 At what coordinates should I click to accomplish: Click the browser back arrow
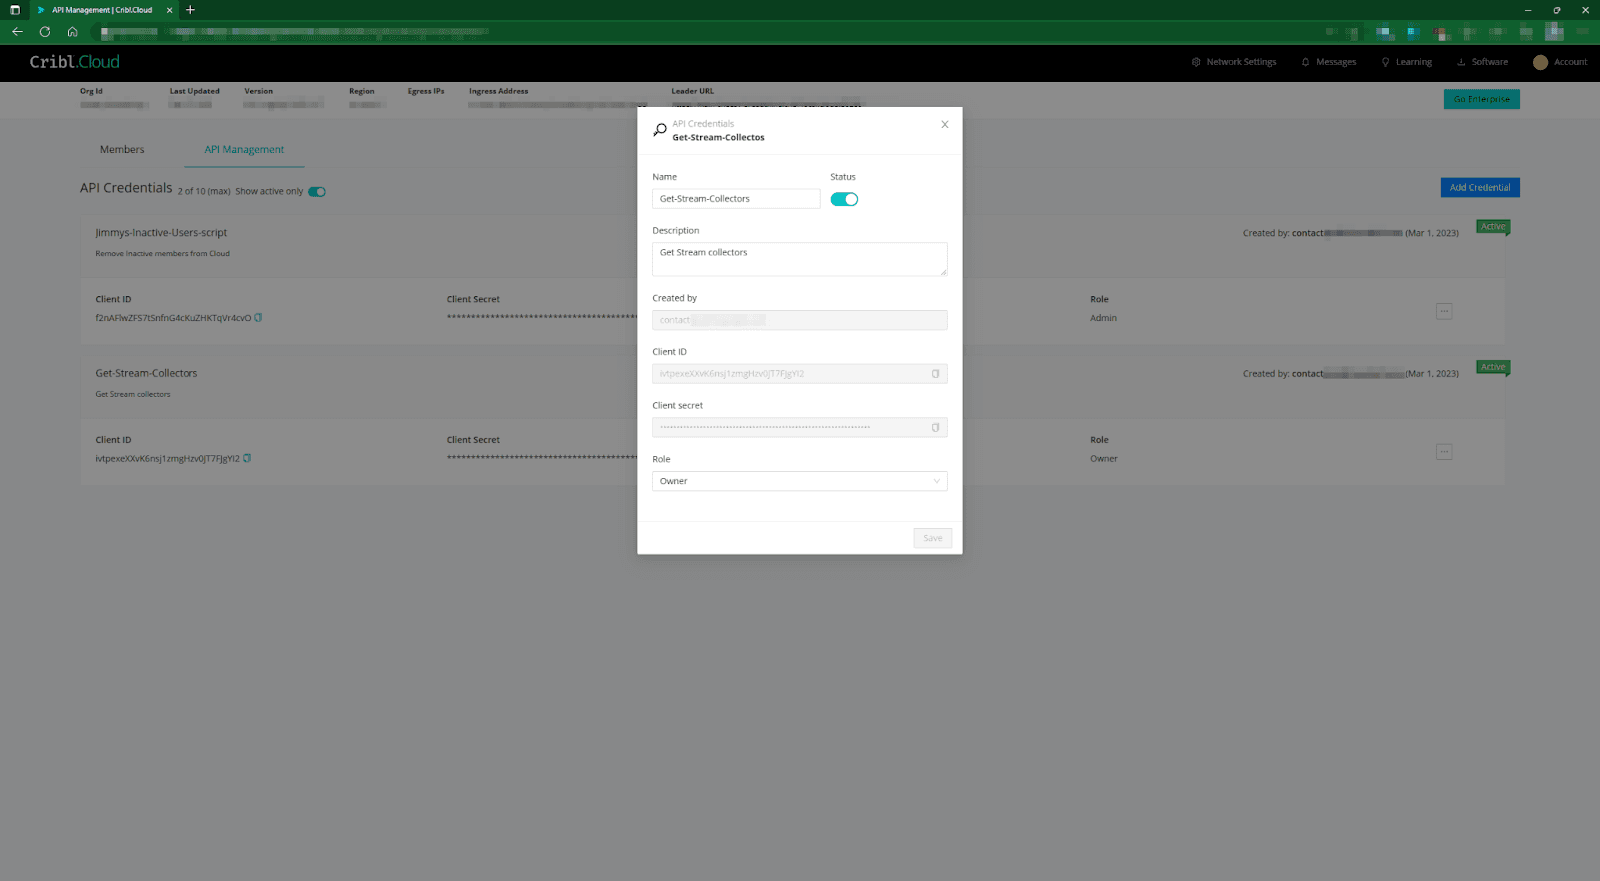click(x=17, y=32)
